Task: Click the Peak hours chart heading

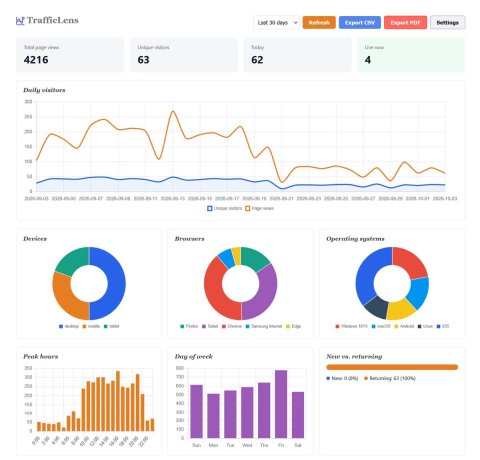Action: (x=41, y=356)
